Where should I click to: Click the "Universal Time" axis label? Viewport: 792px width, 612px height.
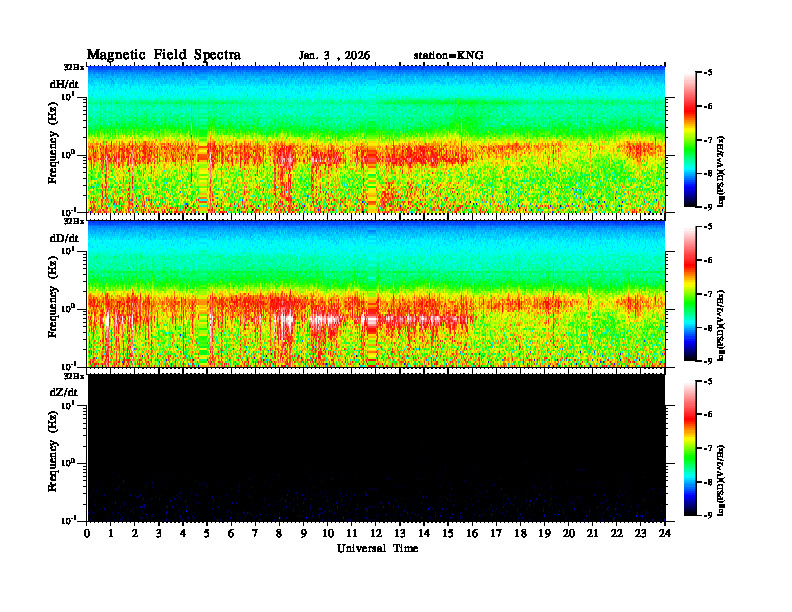378,548
